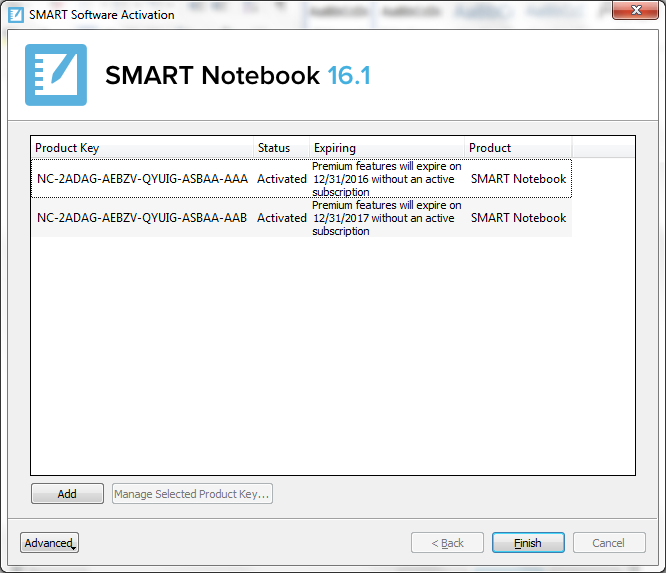Sort by Product column header

tap(518, 148)
